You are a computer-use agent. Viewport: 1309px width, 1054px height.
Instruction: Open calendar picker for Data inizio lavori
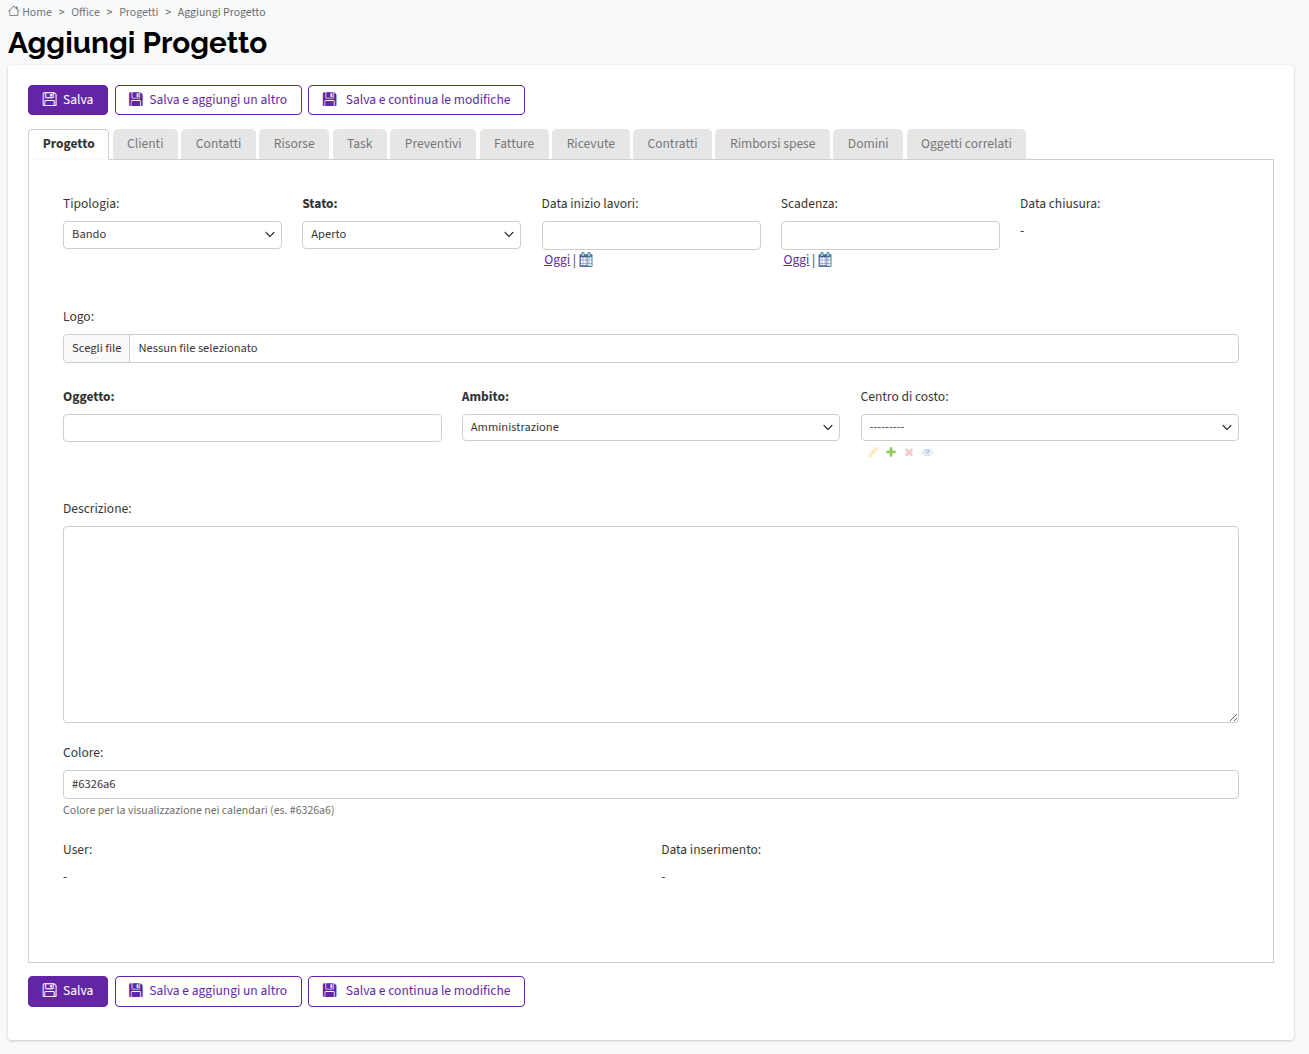pos(586,260)
